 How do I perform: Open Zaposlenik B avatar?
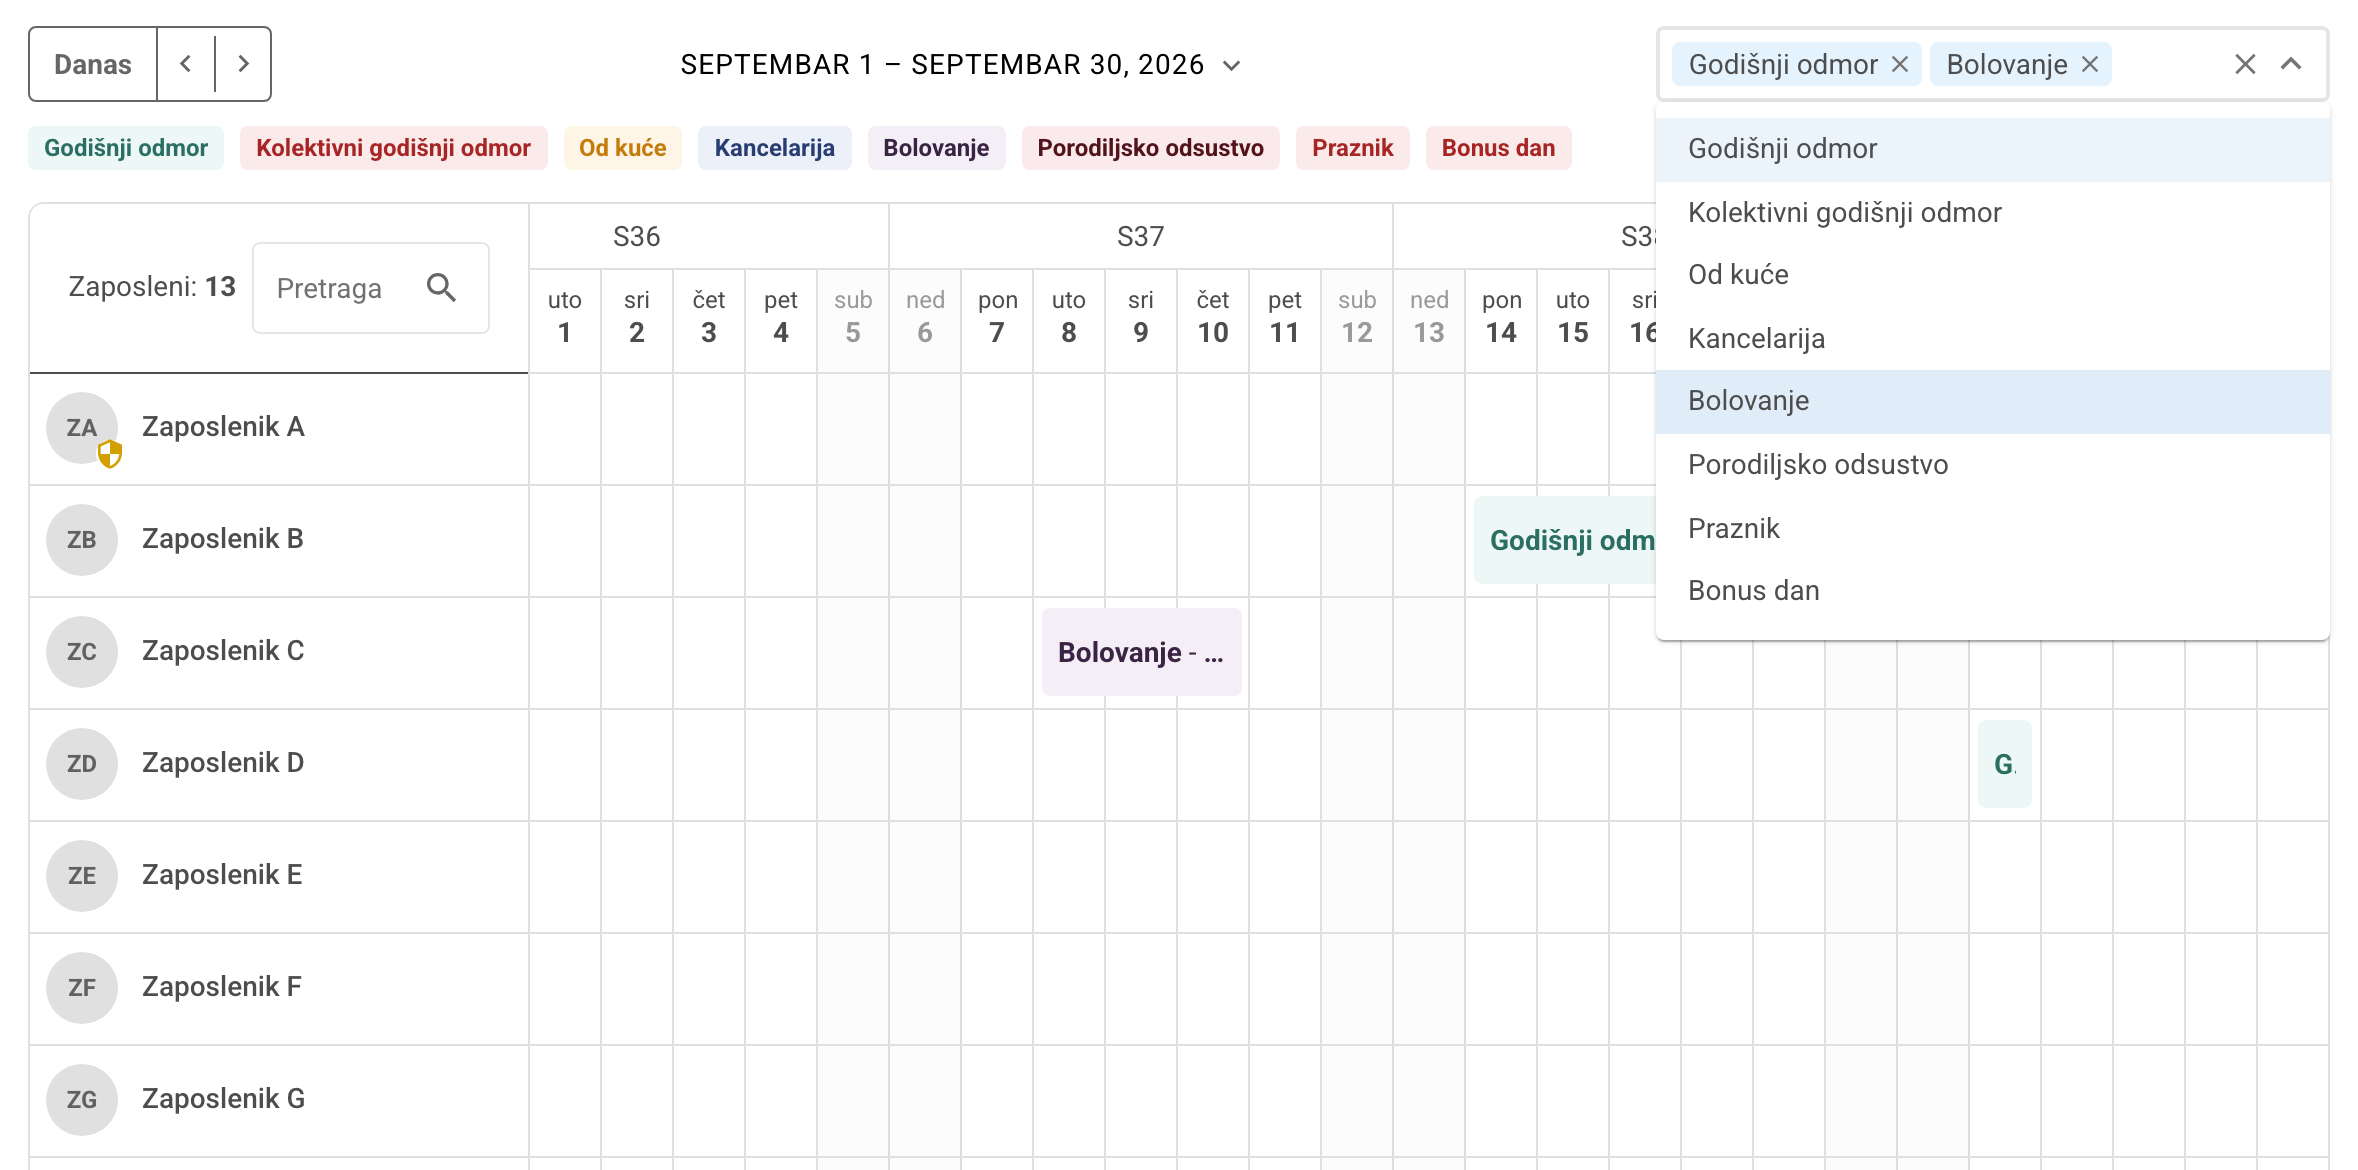pyautogui.click(x=82, y=540)
